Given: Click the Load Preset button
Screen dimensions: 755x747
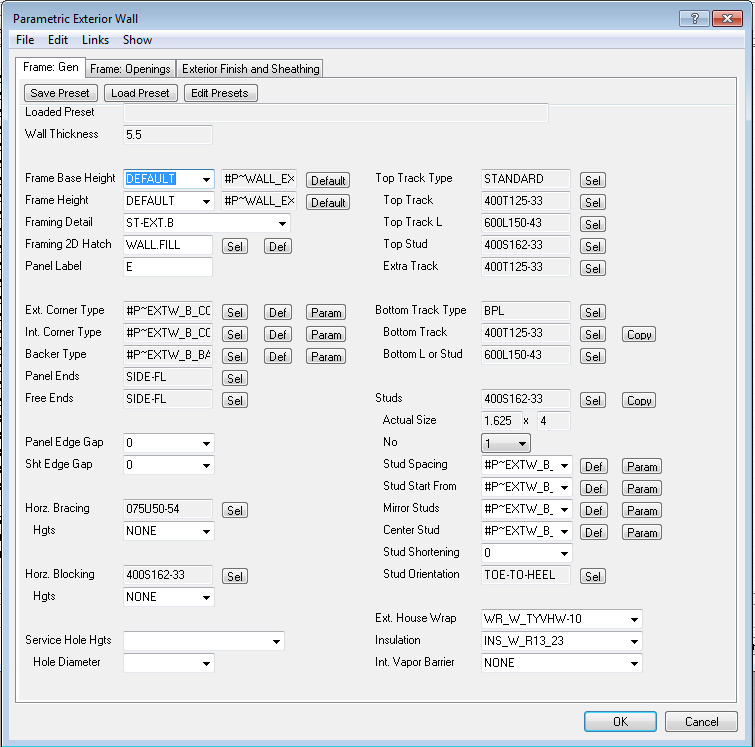Looking at the screenshot, I should click(140, 93).
